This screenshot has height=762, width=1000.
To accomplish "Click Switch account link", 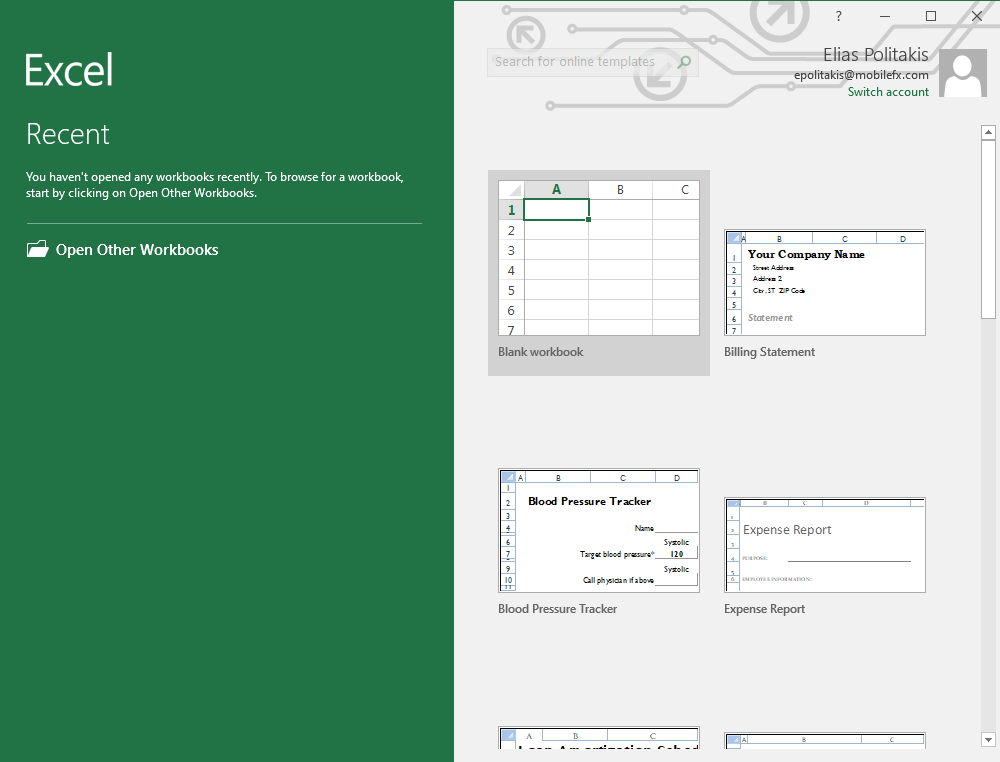I will (888, 92).
